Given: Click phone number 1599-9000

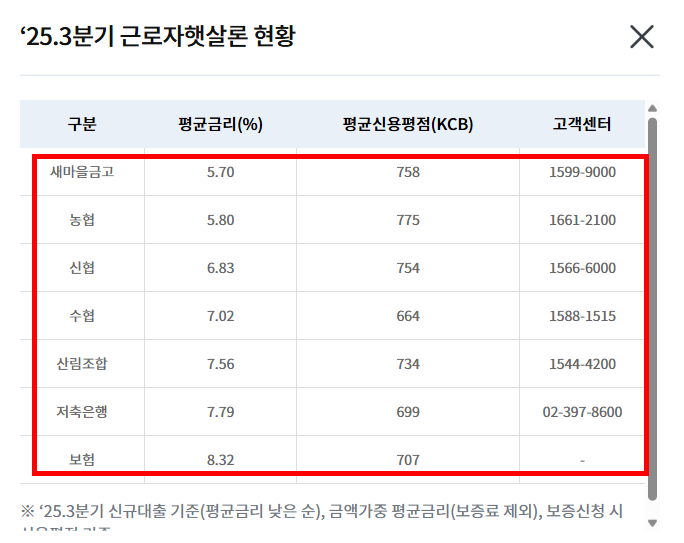Looking at the screenshot, I should pos(582,172).
